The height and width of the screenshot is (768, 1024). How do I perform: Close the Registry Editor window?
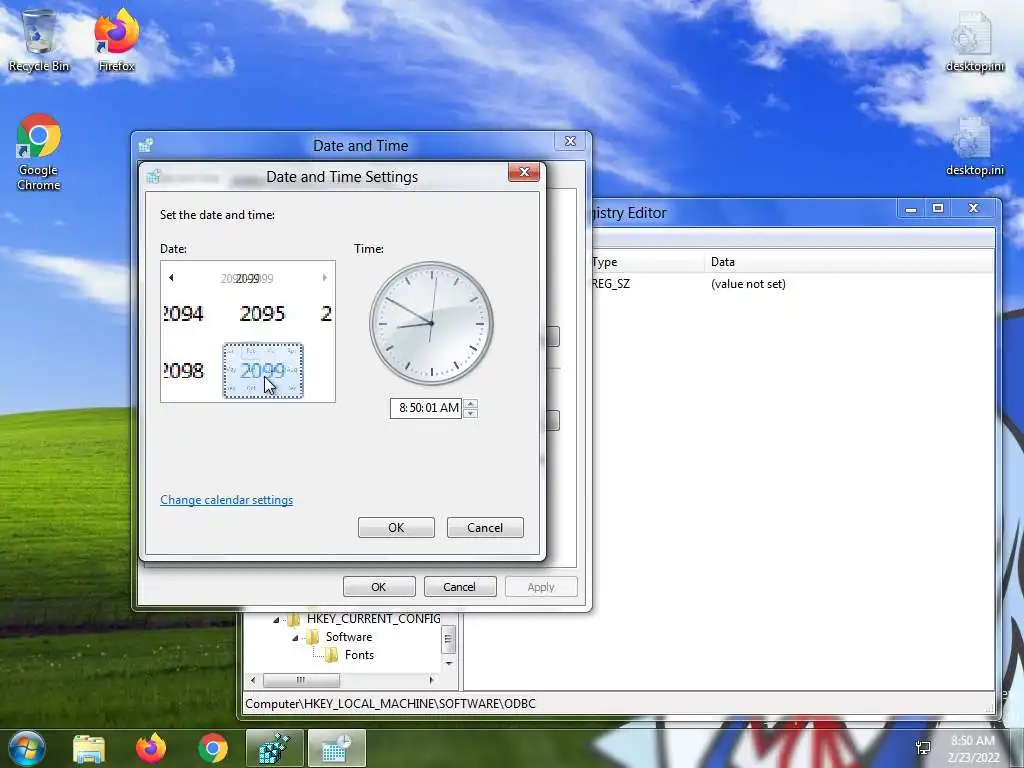click(x=974, y=209)
